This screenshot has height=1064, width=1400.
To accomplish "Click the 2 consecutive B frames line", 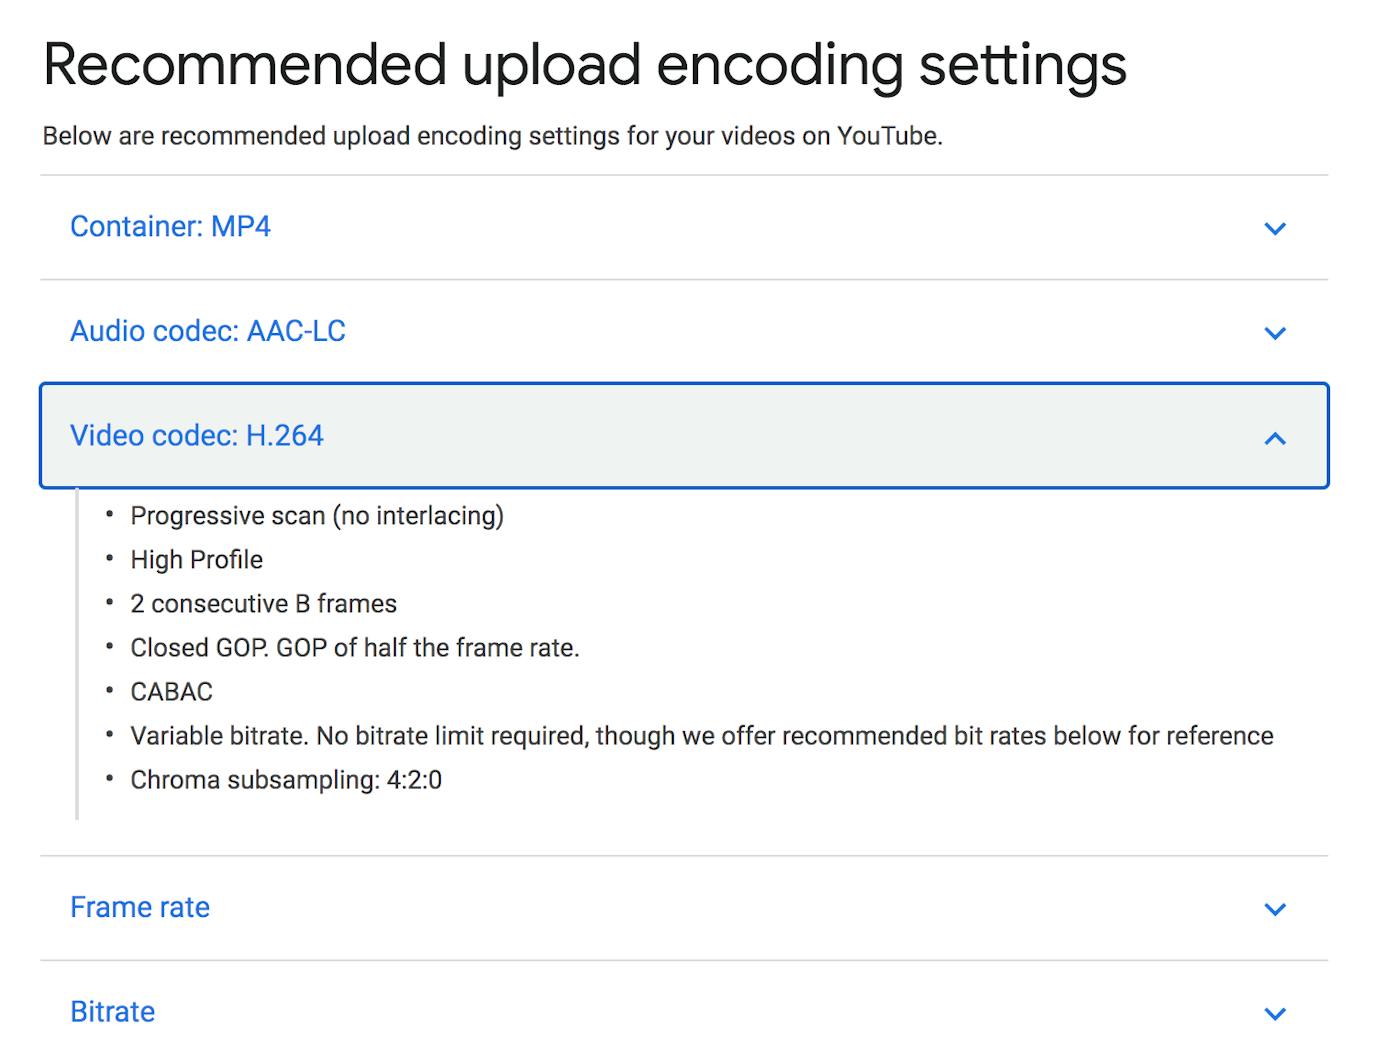I will pos(264,604).
